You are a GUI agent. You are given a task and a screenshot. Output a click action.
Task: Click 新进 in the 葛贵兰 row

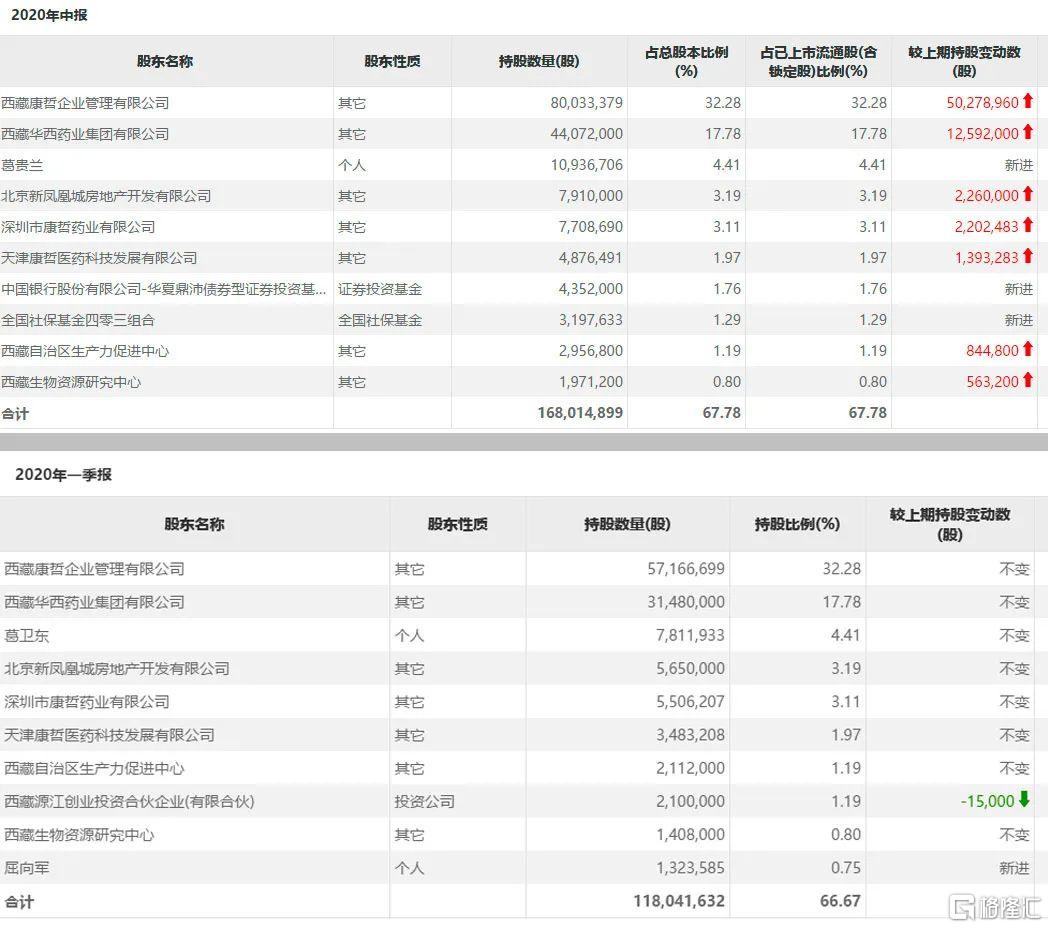pos(1019,165)
